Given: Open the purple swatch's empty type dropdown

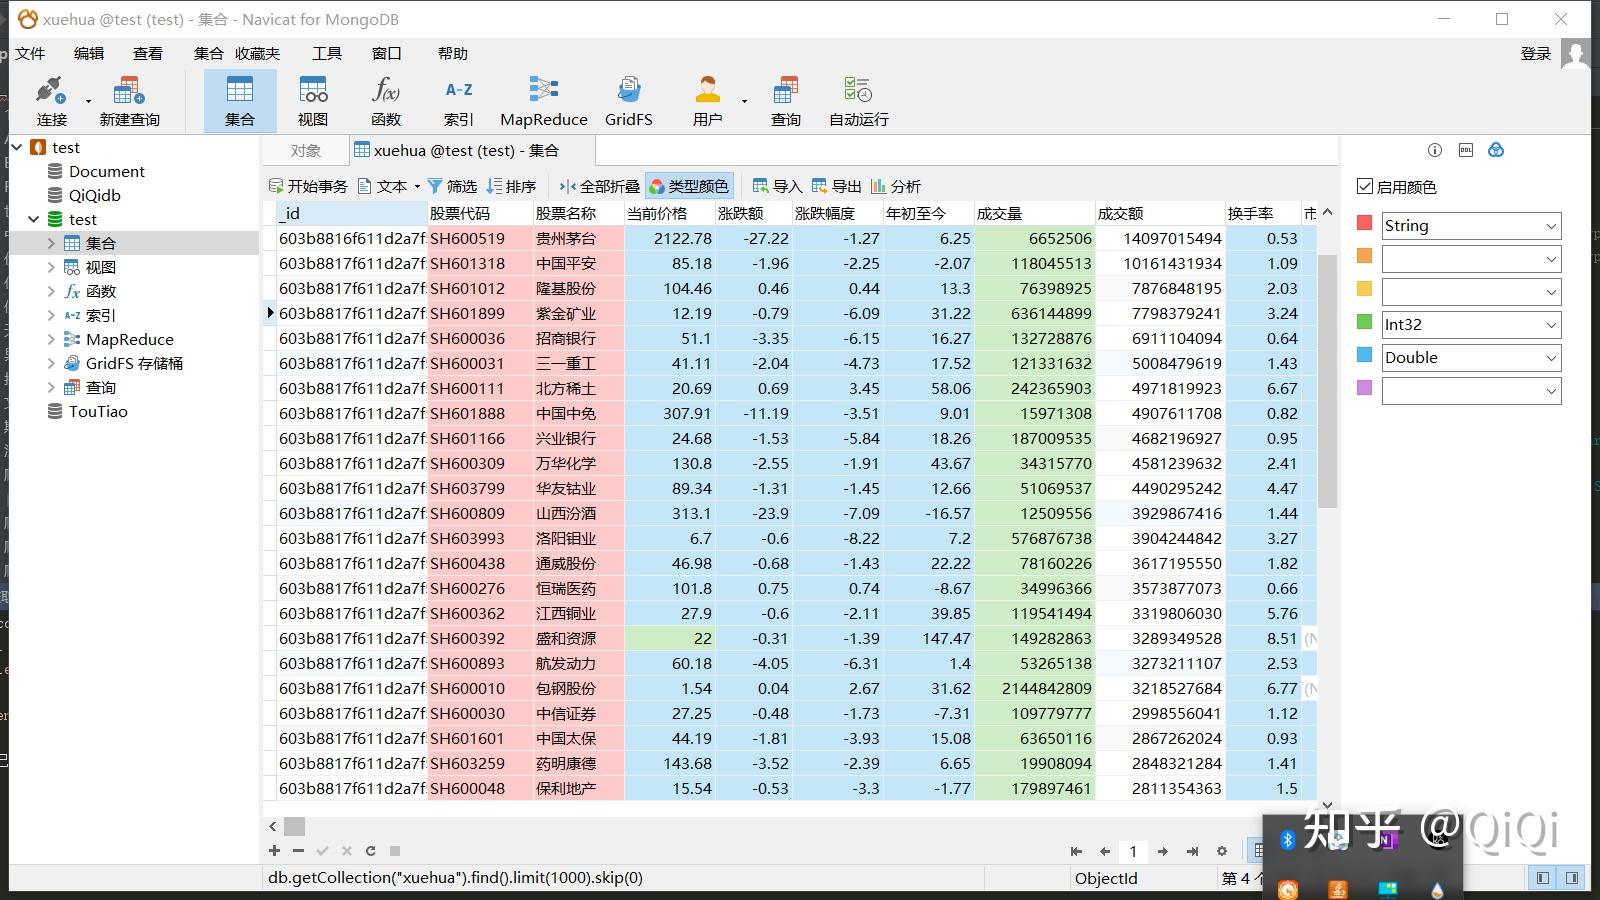Looking at the screenshot, I should coord(1471,391).
